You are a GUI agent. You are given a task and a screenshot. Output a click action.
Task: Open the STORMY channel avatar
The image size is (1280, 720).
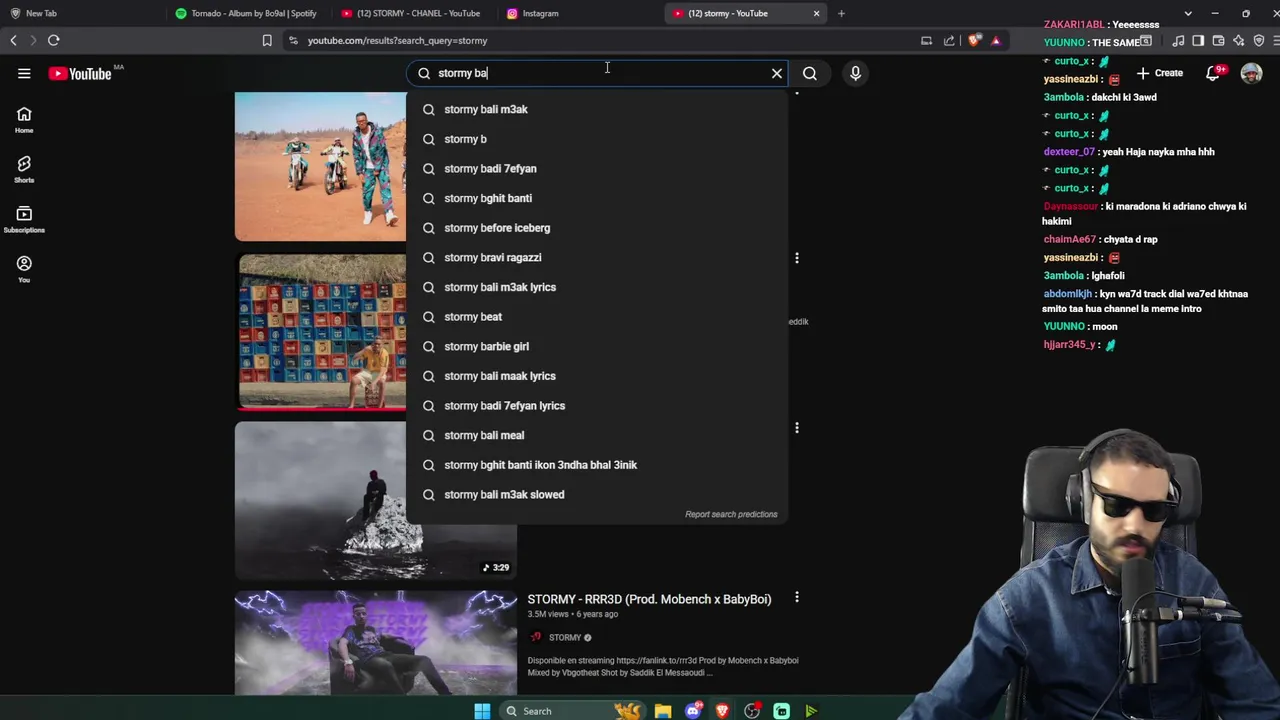tap(536, 638)
